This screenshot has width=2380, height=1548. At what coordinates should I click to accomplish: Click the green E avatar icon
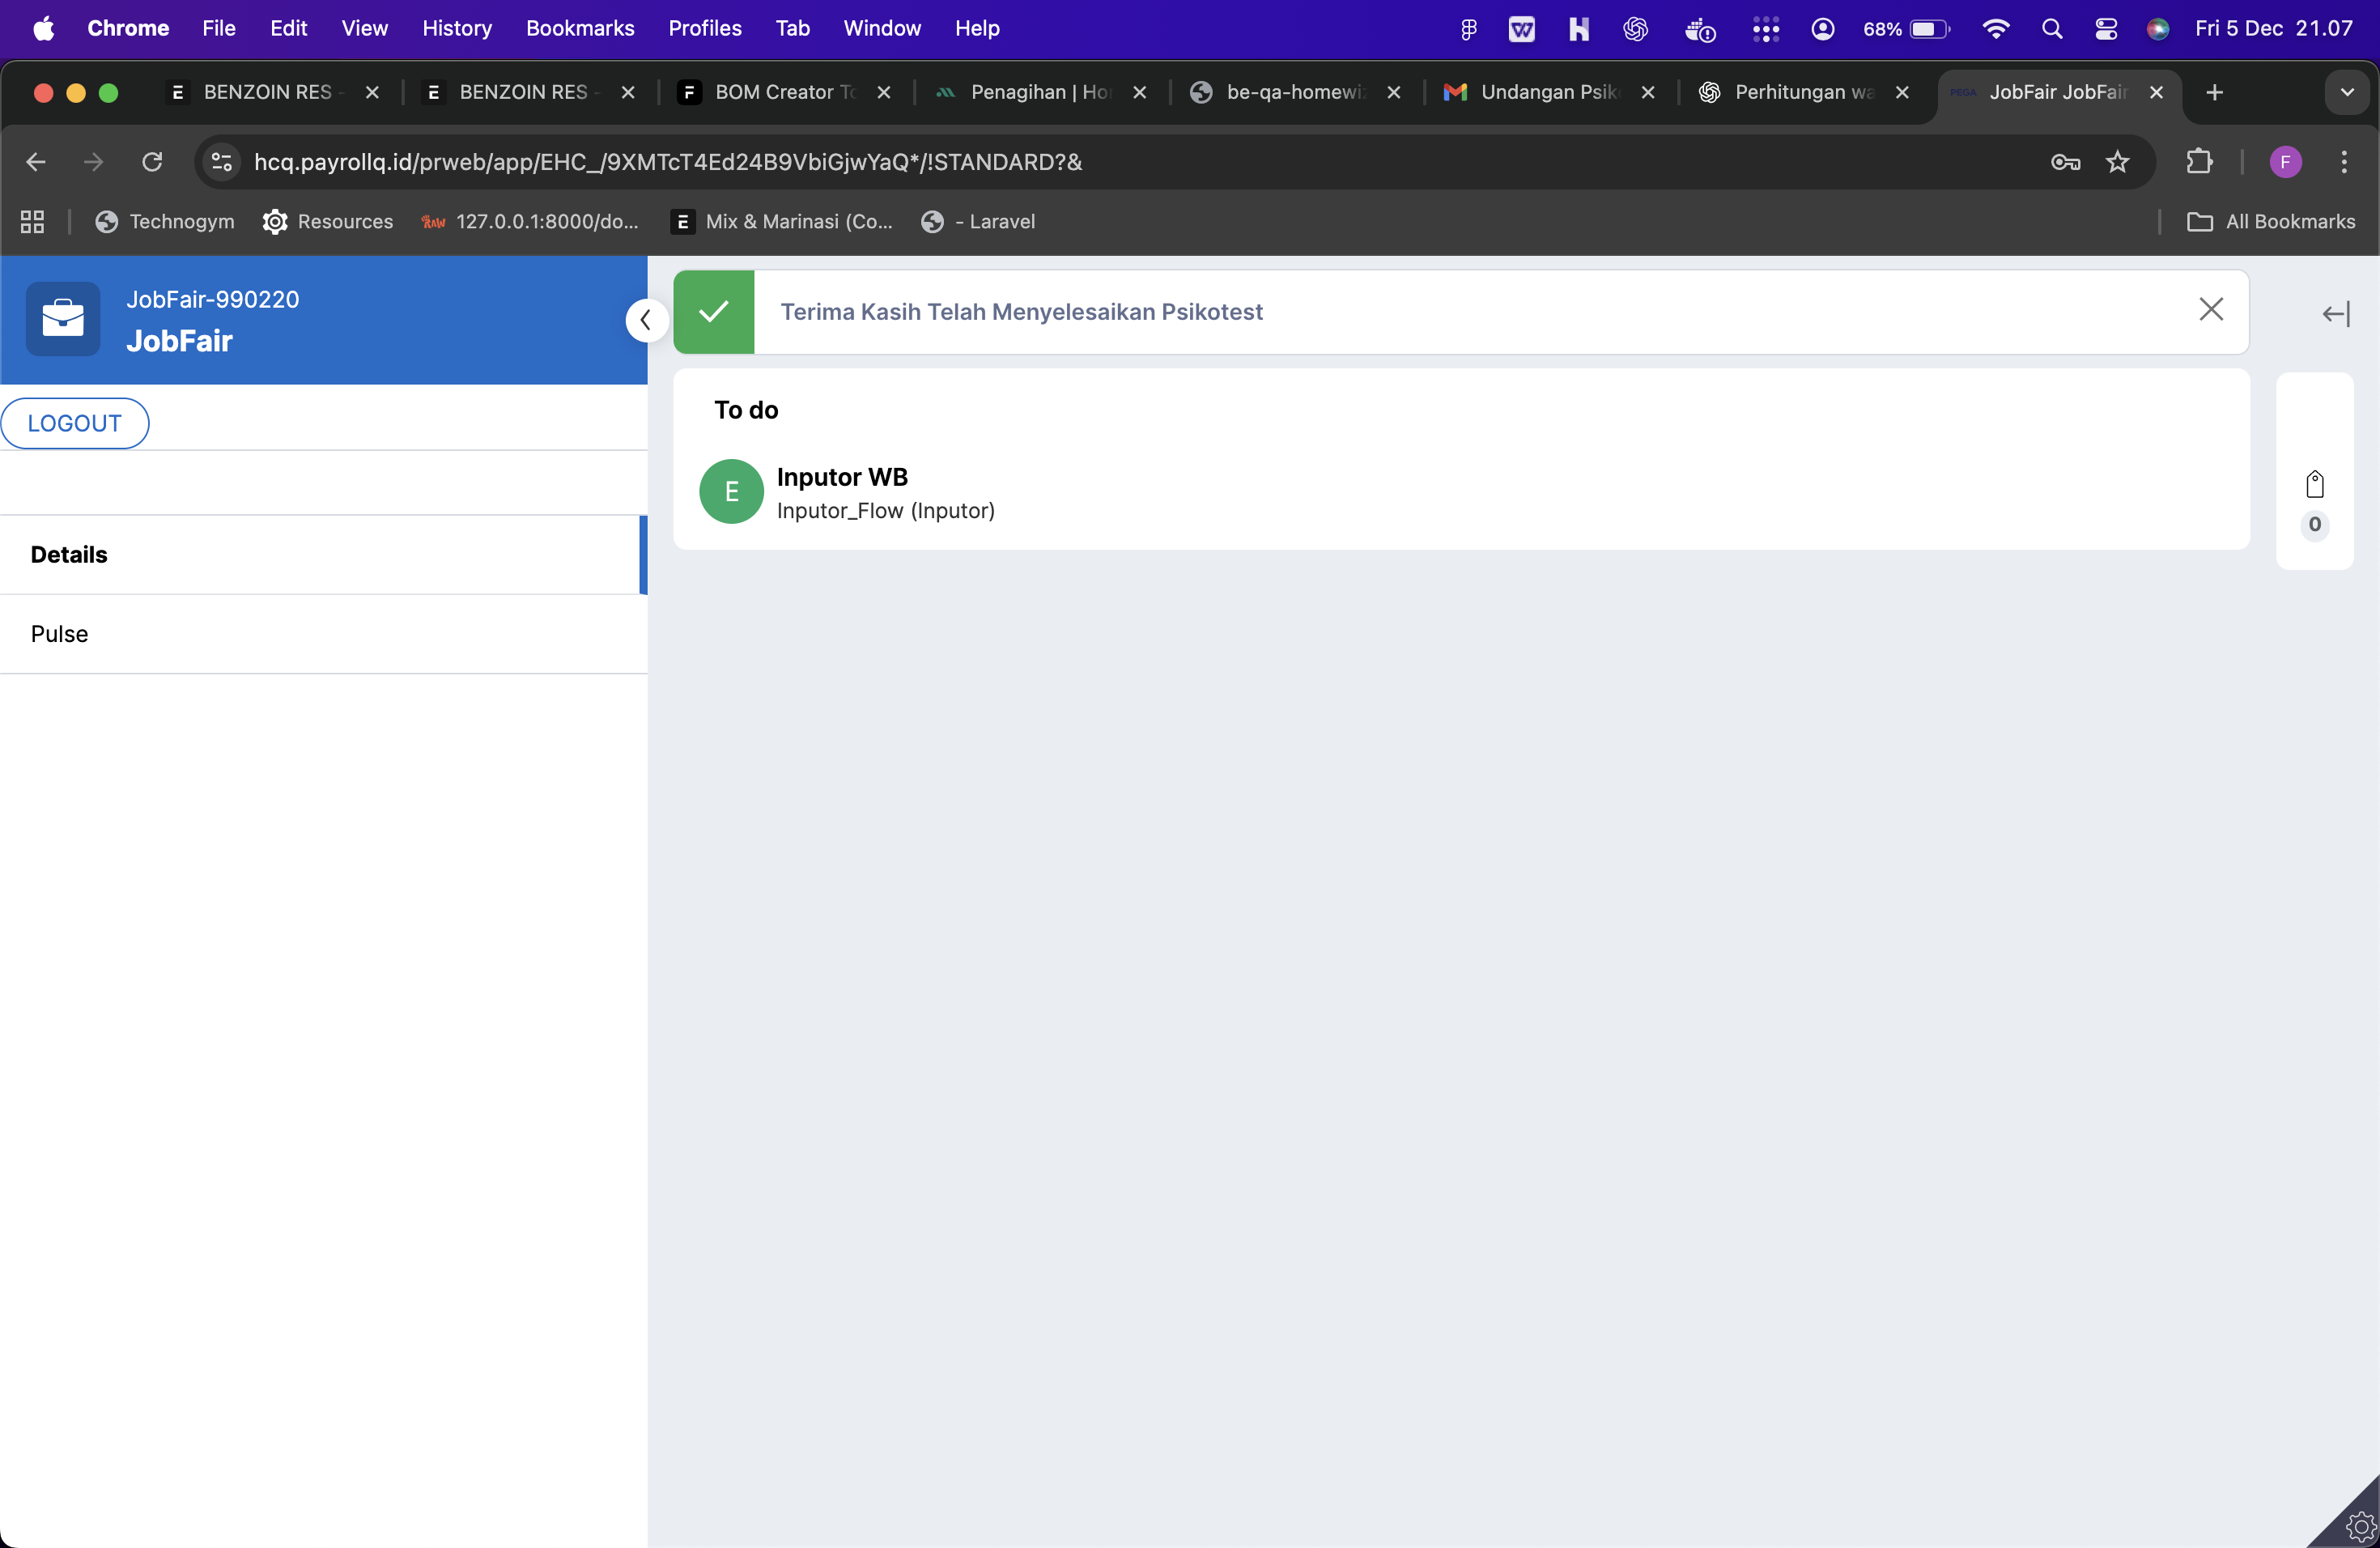click(x=731, y=492)
